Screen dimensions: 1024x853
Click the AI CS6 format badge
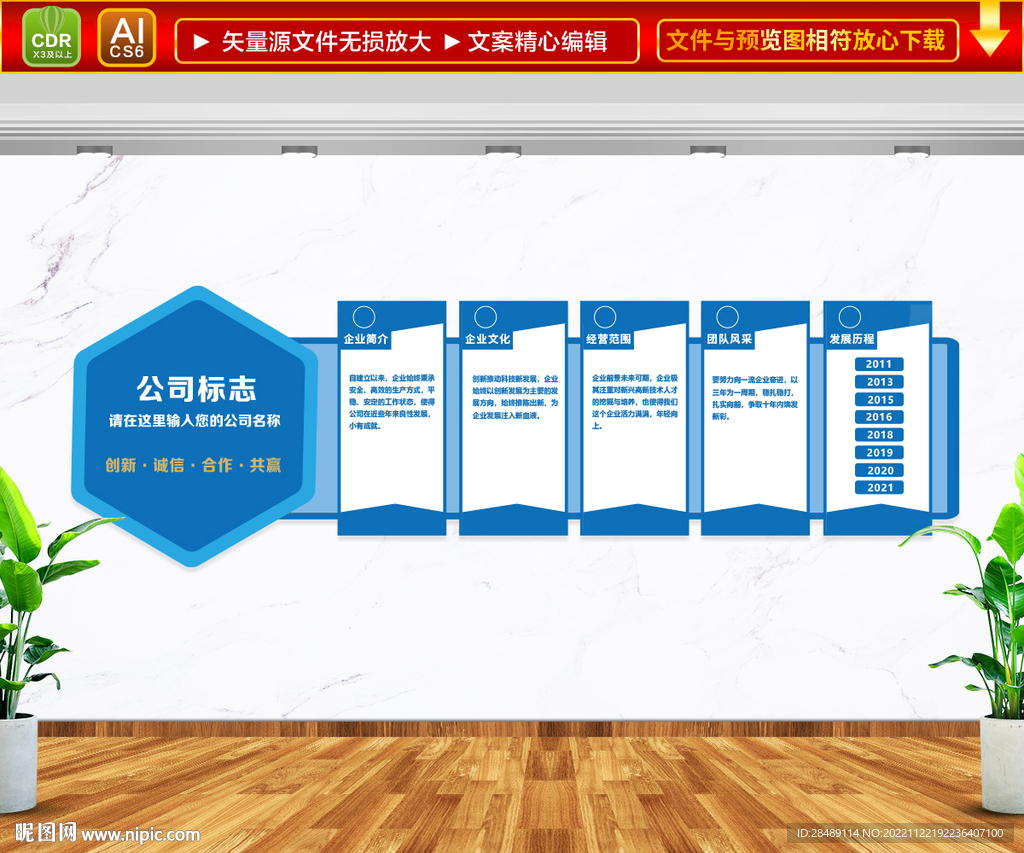coord(127,37)
